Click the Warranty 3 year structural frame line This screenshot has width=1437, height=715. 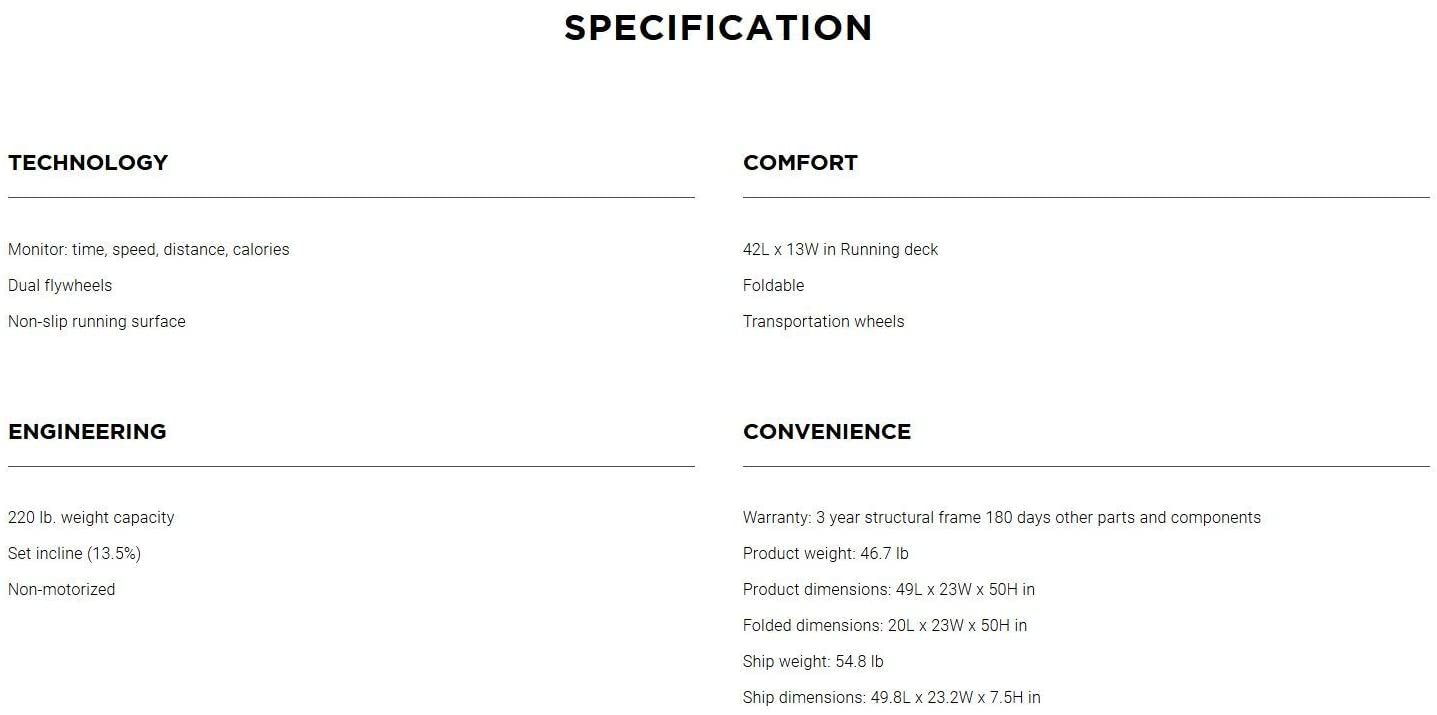(x=1001, y=518)
